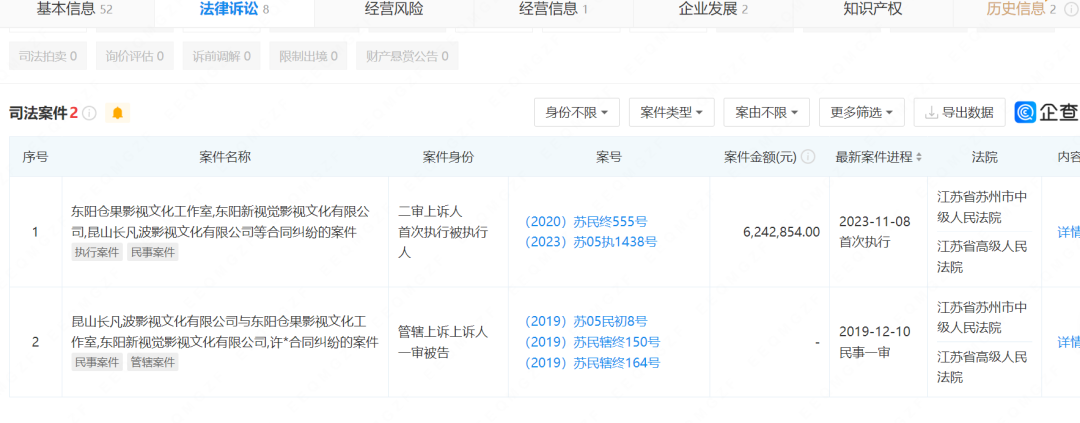Click 民事案件 tag in row 2
Image resolution: width=1080 pixels, height=423 pixels.
point(97,362)
